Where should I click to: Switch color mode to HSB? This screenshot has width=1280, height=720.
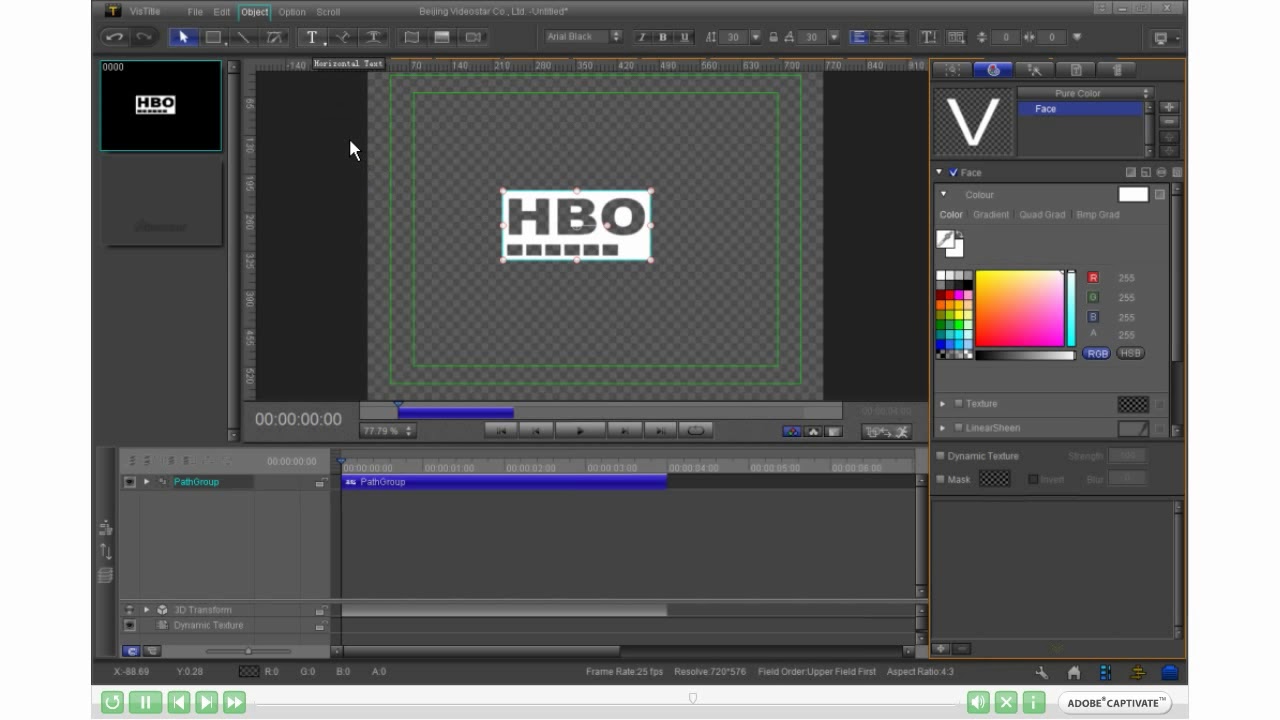[x=1130, y=353]
